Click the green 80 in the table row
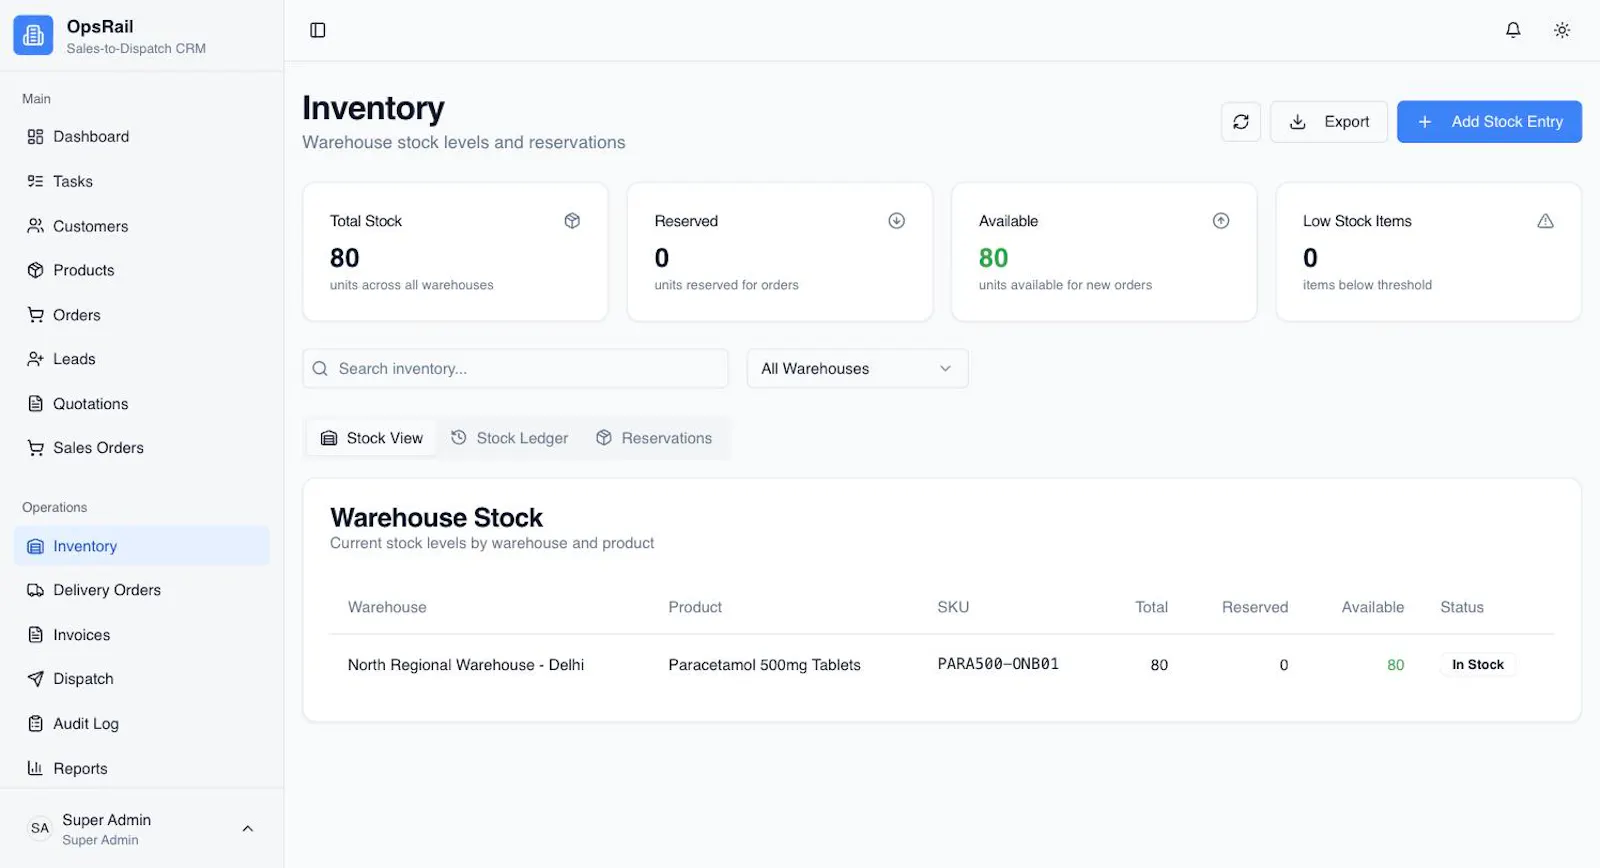This screenshot has width=1600, height=868. pyautogui.click(x=1395, y=665)
